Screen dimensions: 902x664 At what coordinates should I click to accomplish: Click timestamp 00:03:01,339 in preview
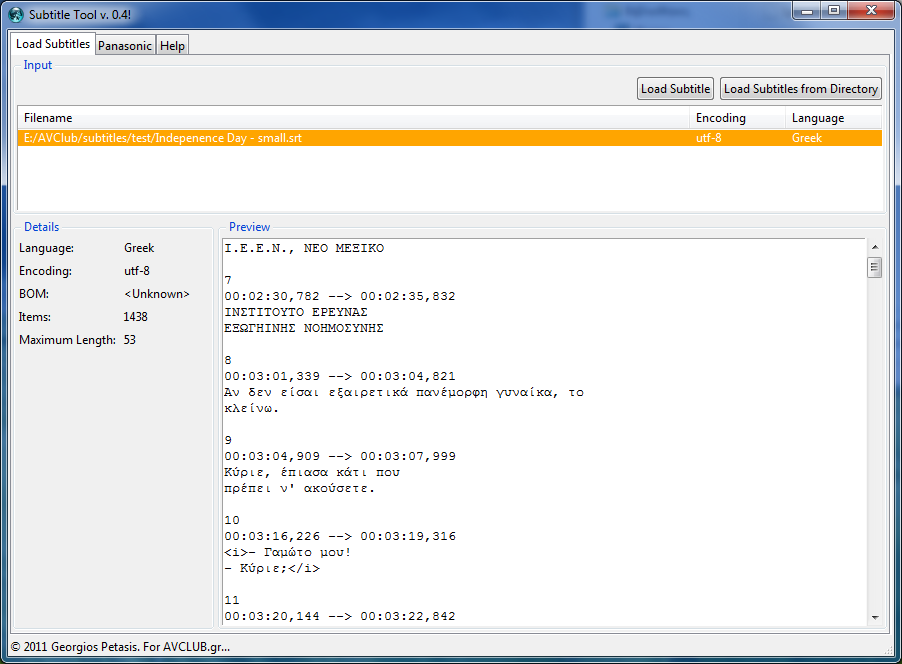[x=272, y=376]
